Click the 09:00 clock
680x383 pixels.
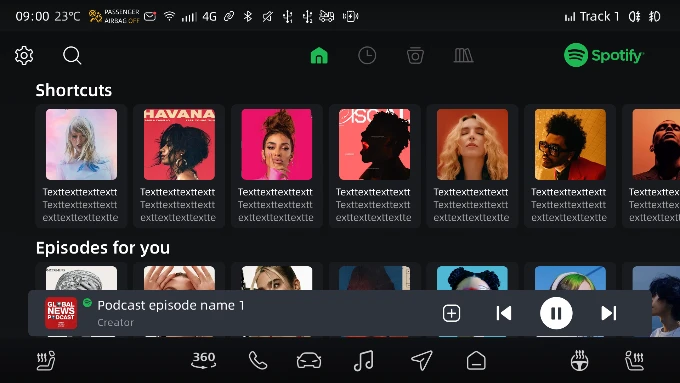pyautogui.click(x=32, y=16)
